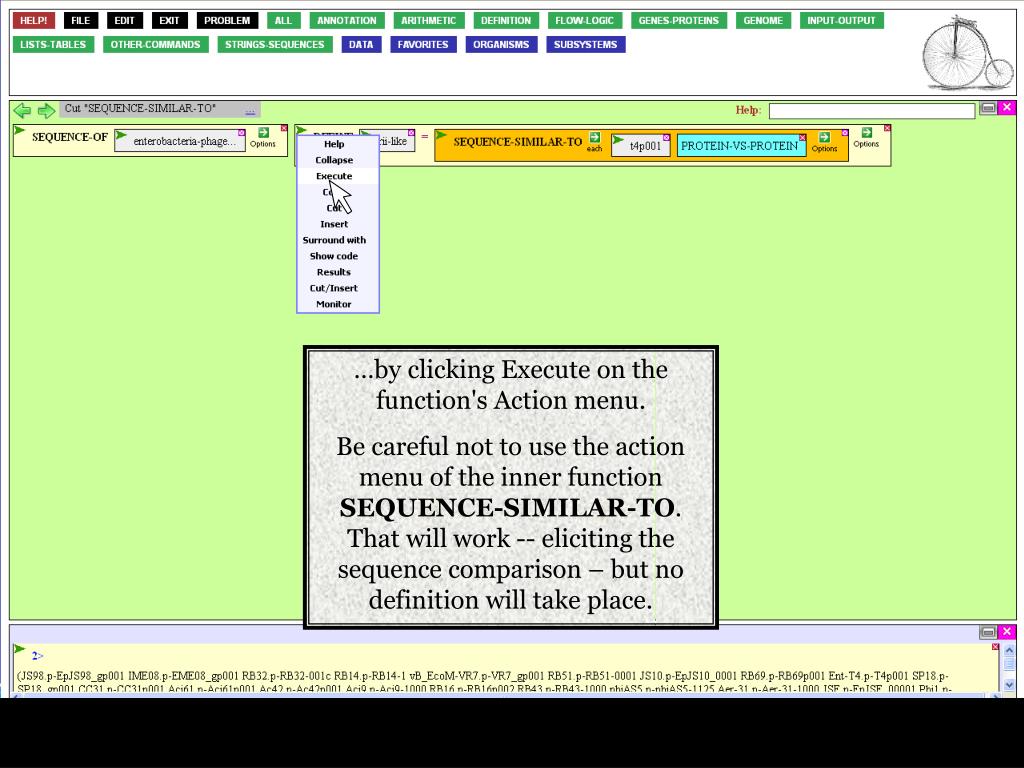The width and height of the screenshot is (1024, 768).
Task: Open the blue SUBSYSTEMS menu
Action: [x=586, y=44]
